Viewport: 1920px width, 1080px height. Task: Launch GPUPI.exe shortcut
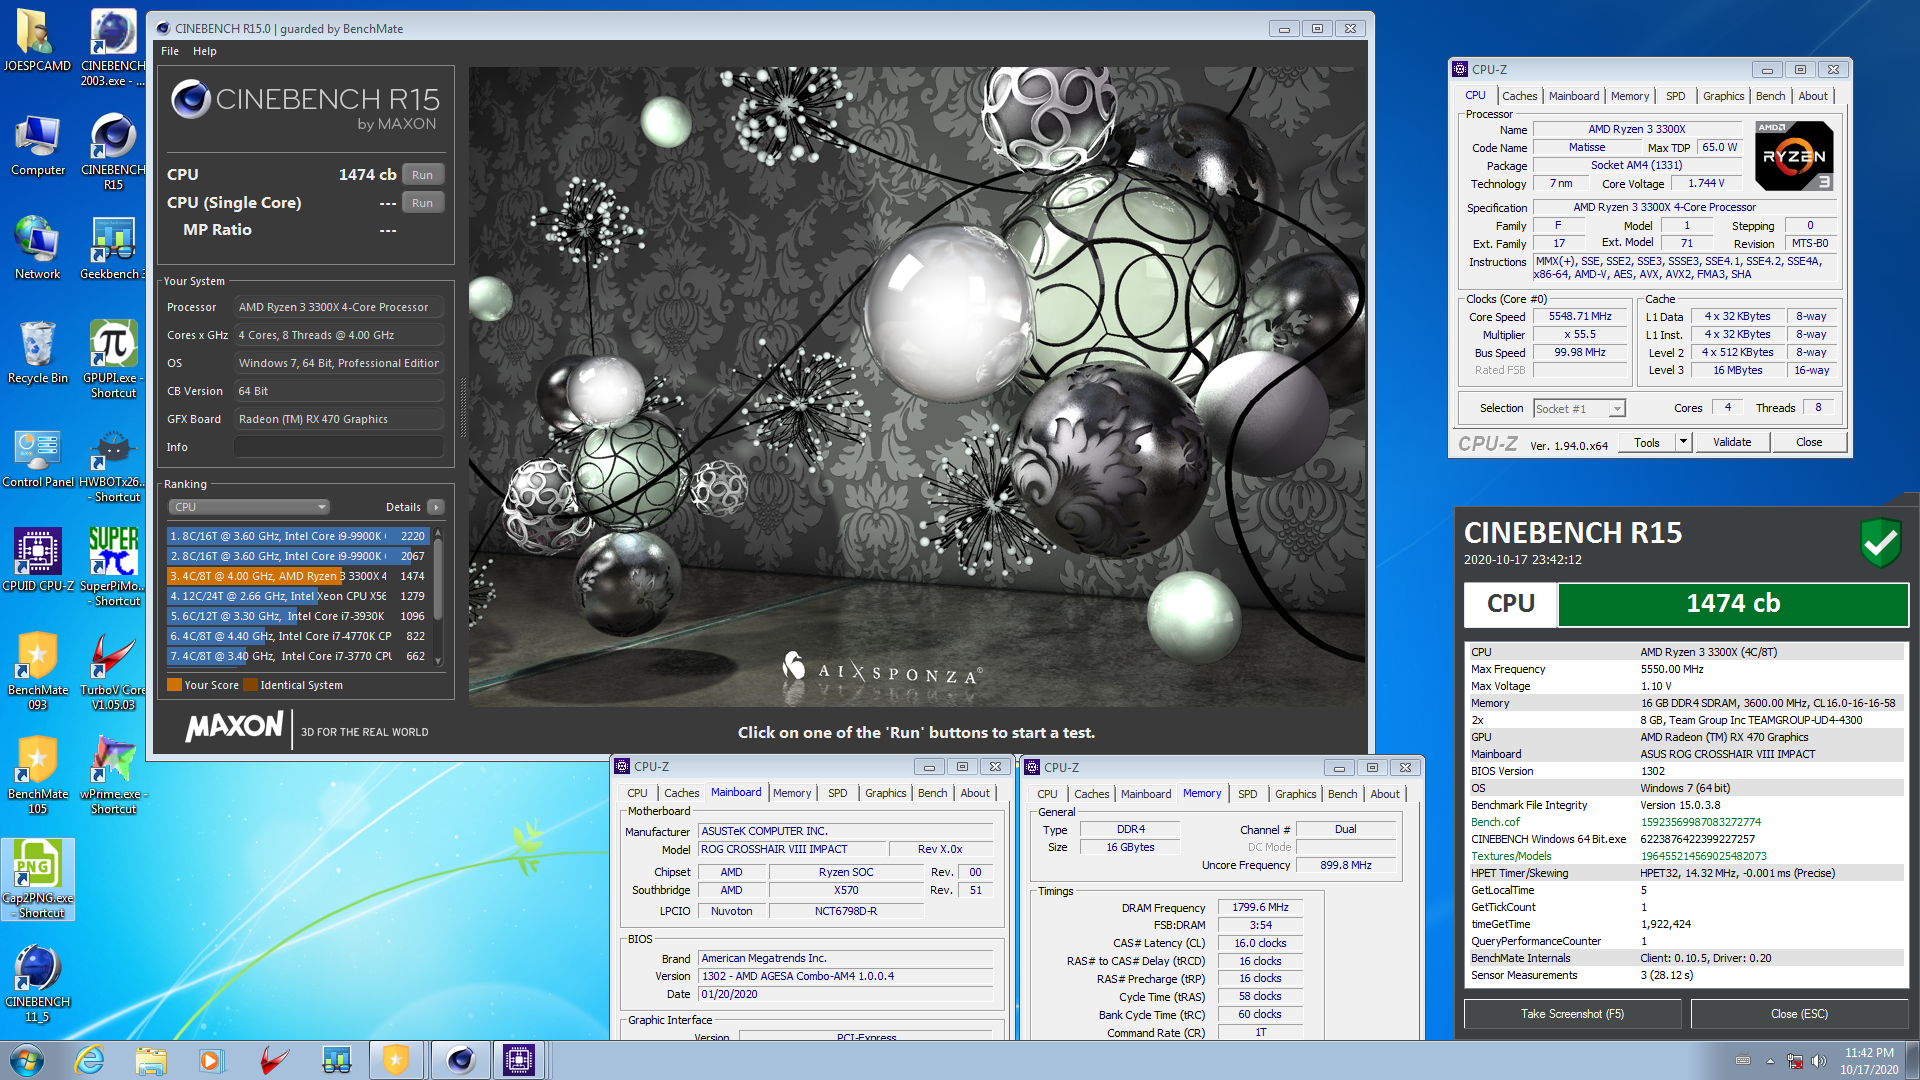tap(113, 358)
